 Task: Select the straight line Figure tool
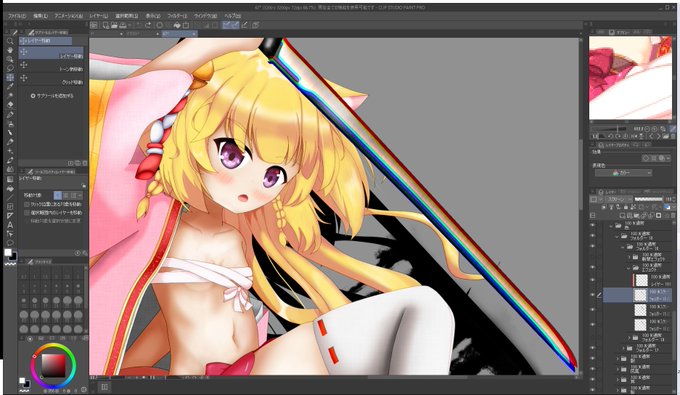10,198
